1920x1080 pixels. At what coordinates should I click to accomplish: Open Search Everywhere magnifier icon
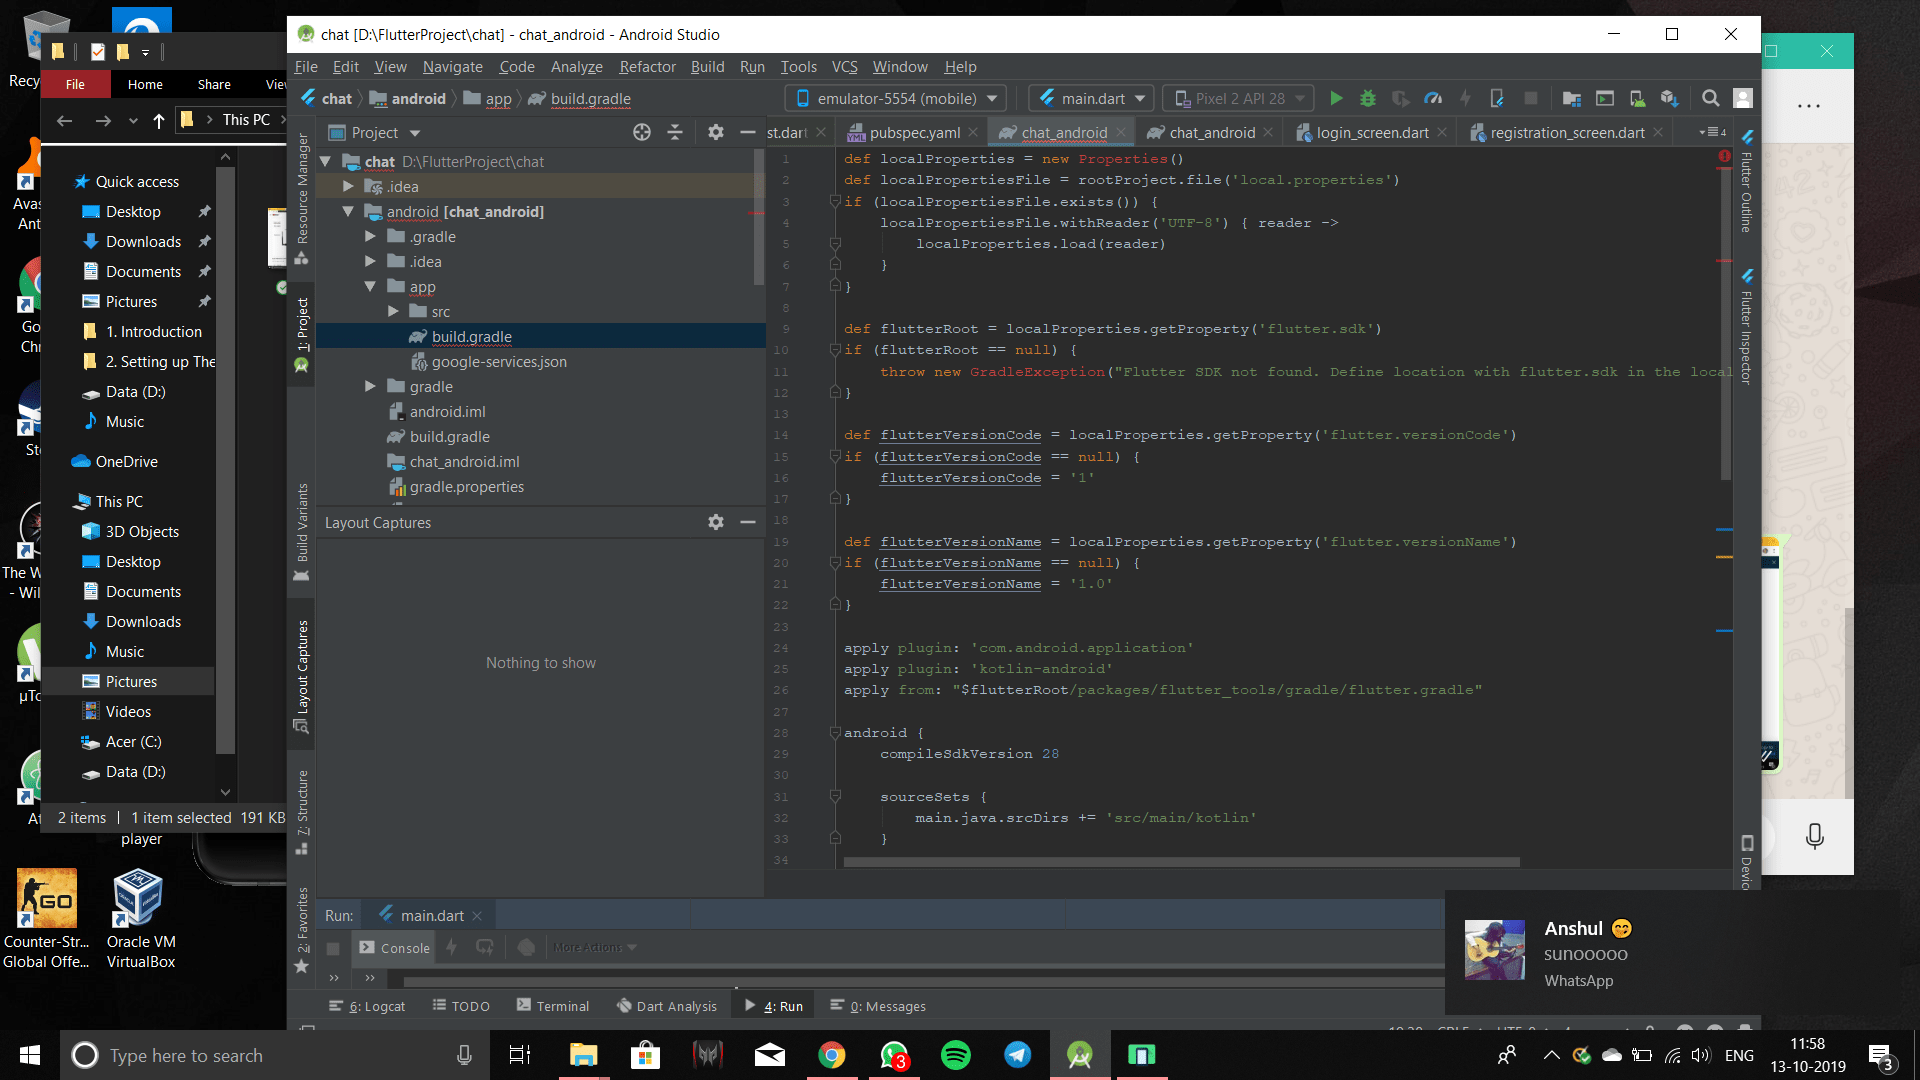[x=1710, y=98]
